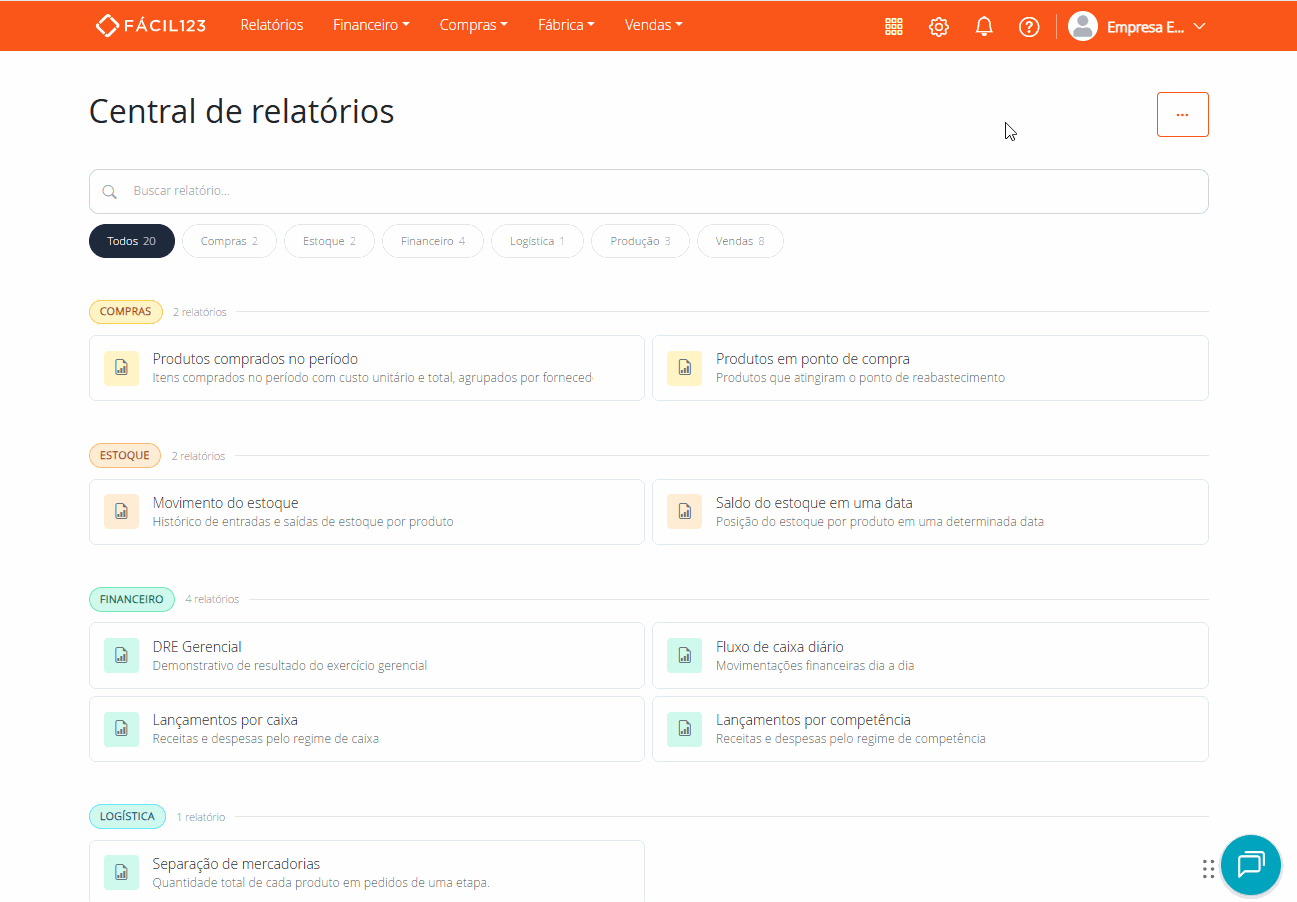The width and height of the screenshot is (1297, 902).
Task: Filter by Financeiro 4 chip
Action: point(433,241)
